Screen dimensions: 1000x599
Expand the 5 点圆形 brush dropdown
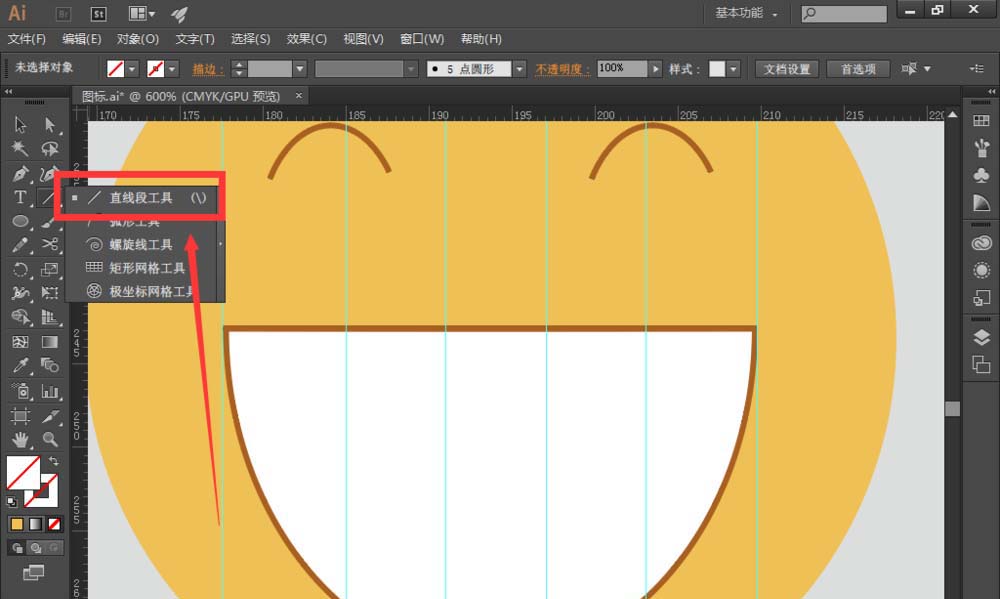pos(520,69)
